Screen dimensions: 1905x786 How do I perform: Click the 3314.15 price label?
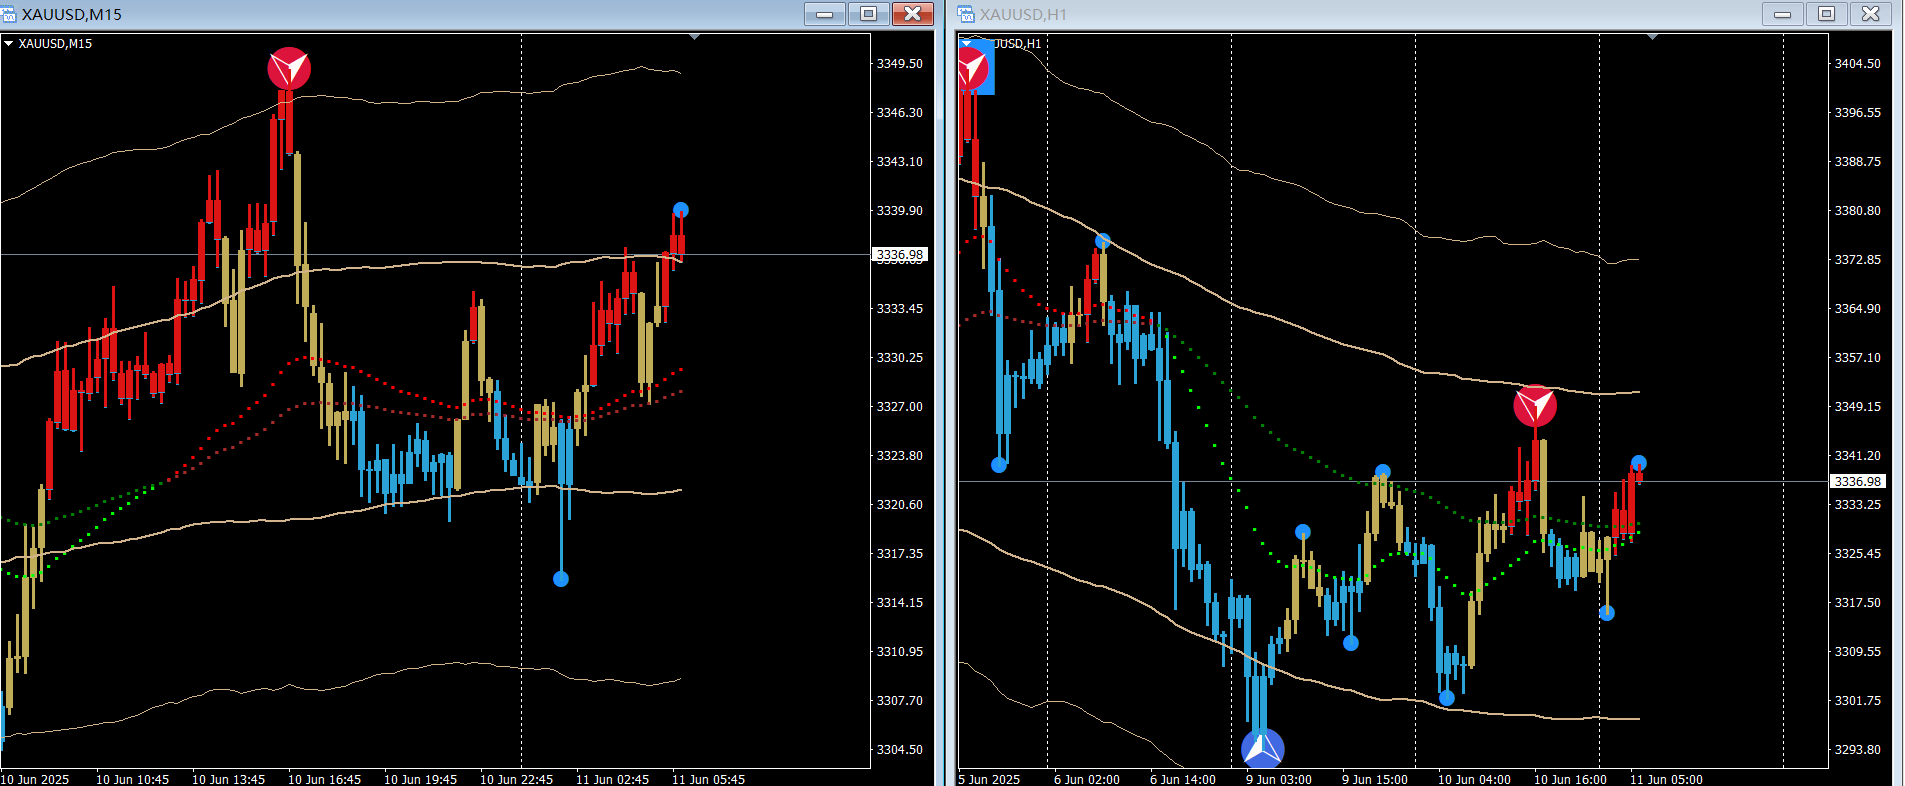click(900, 602)
